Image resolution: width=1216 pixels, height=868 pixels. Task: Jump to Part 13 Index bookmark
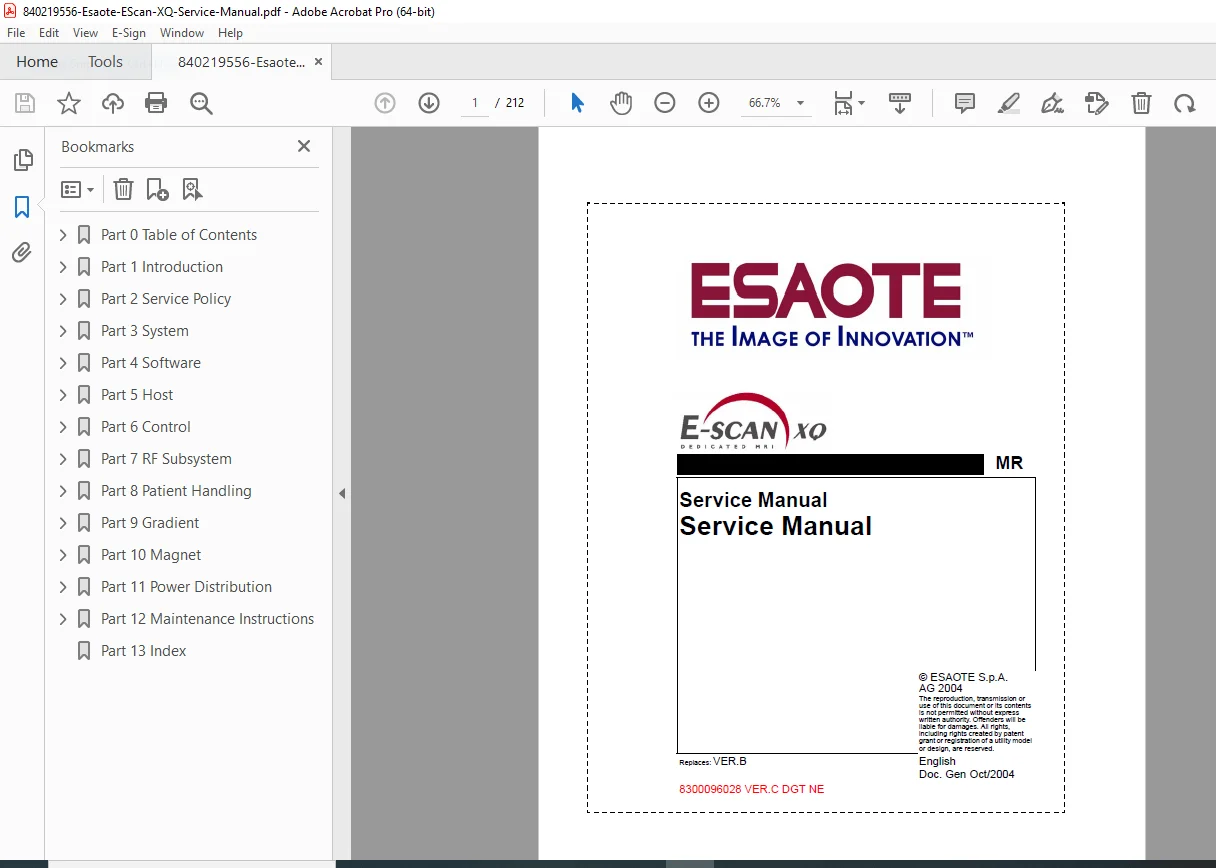point(143,651)
